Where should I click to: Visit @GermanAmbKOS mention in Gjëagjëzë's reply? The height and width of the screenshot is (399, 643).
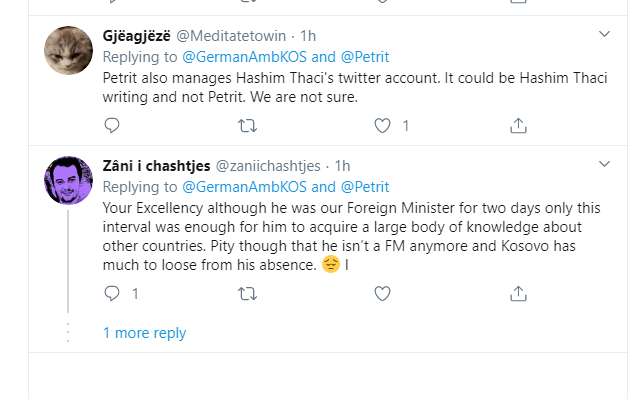244,57
